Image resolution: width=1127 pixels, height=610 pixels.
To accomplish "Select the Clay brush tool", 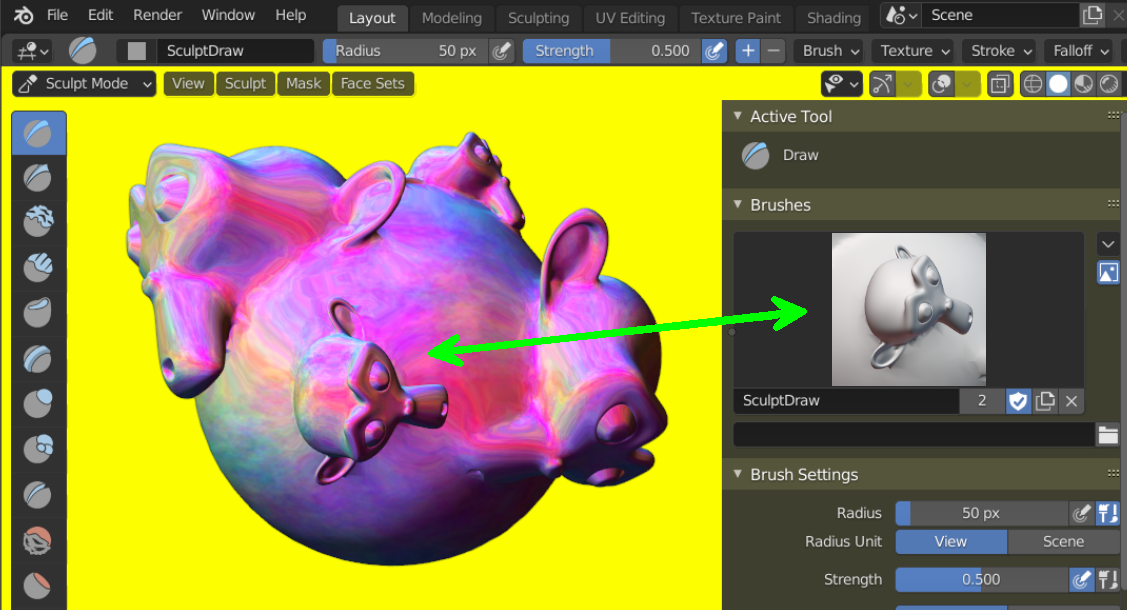I will pyautogui.click(x=37, y=221).
